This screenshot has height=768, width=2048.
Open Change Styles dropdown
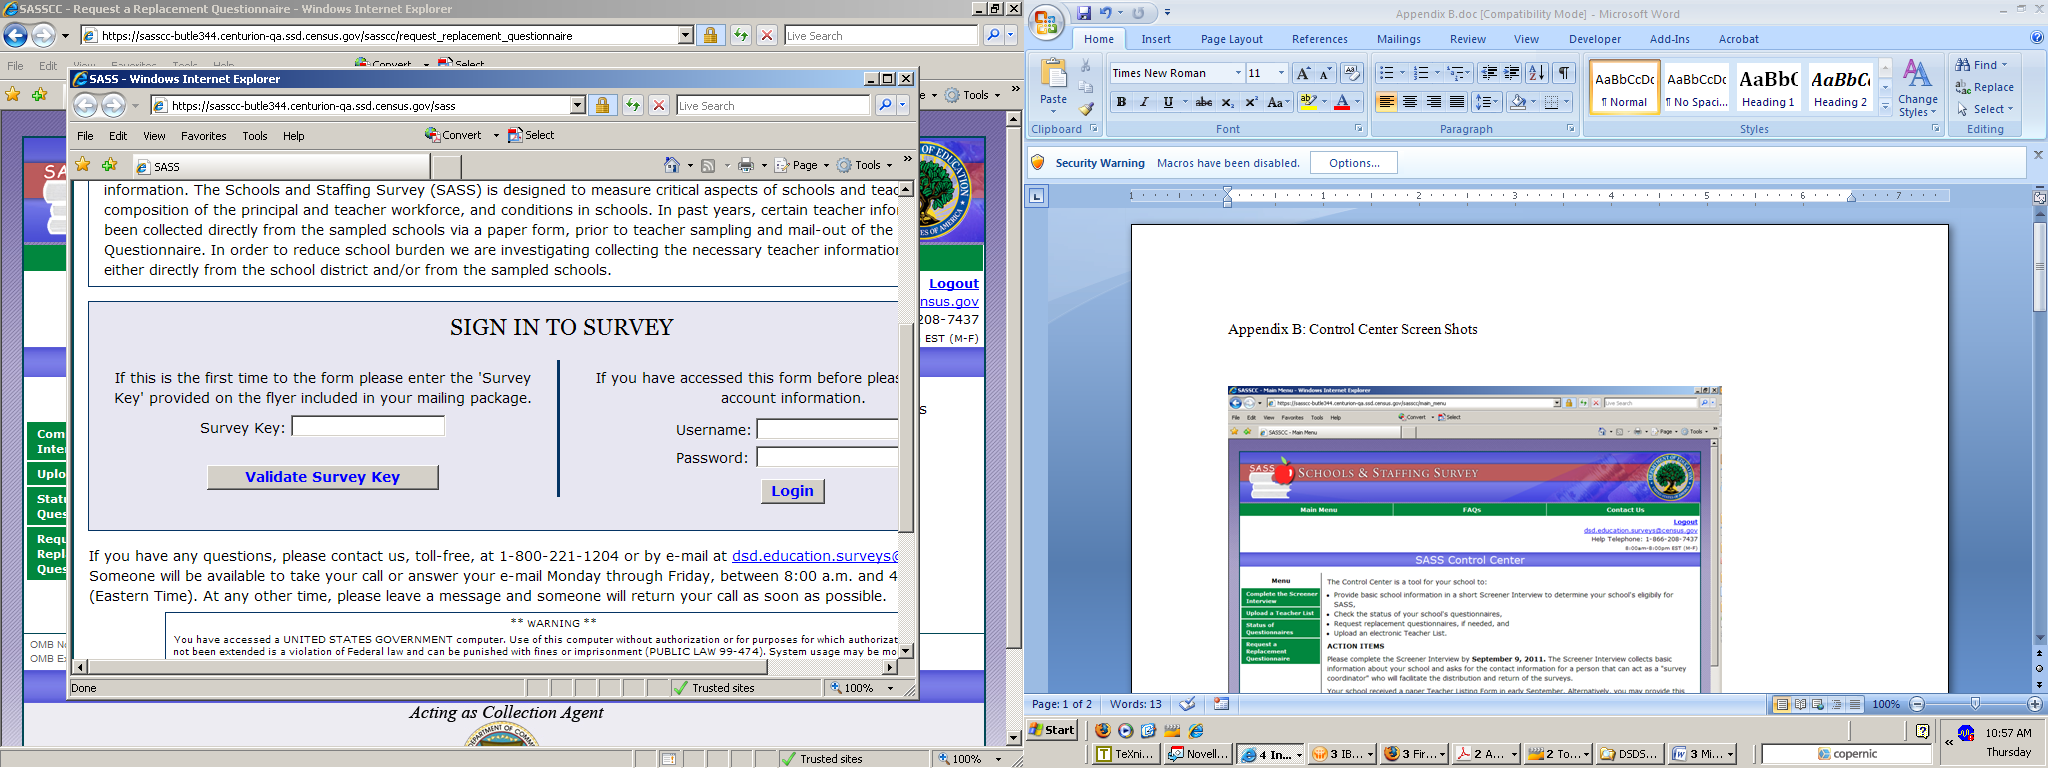point(1917,87)
